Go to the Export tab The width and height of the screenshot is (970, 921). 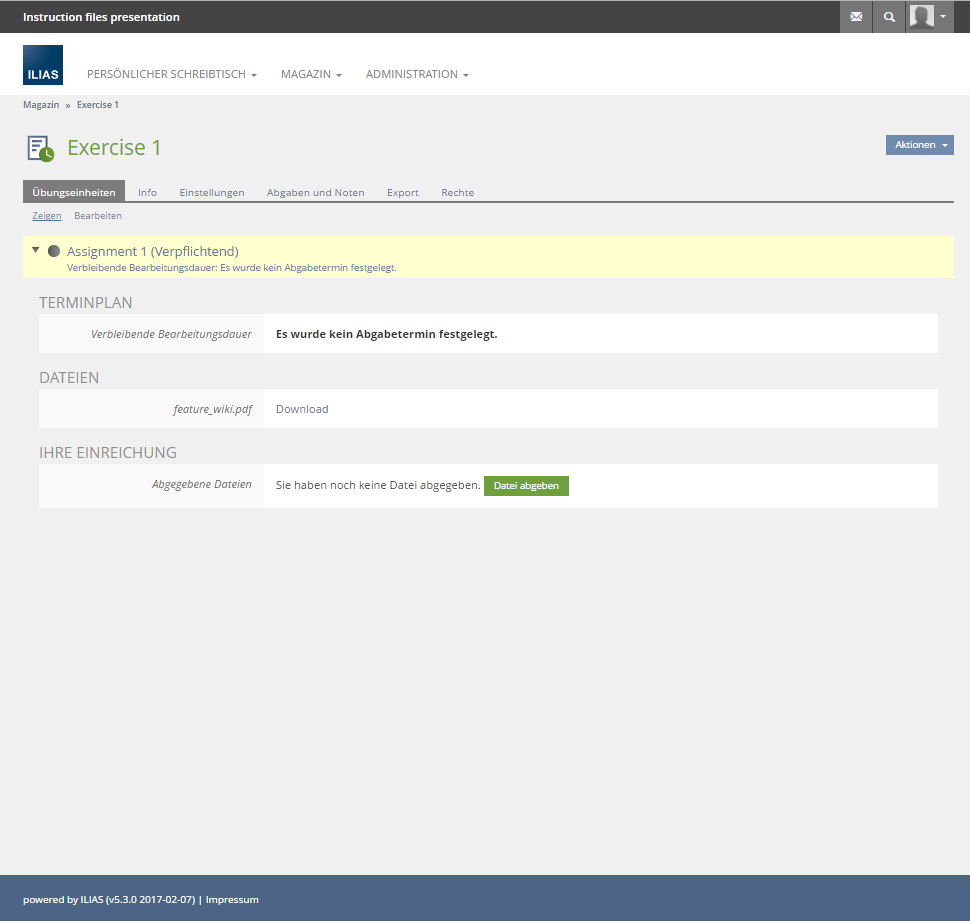pos(402,192)
